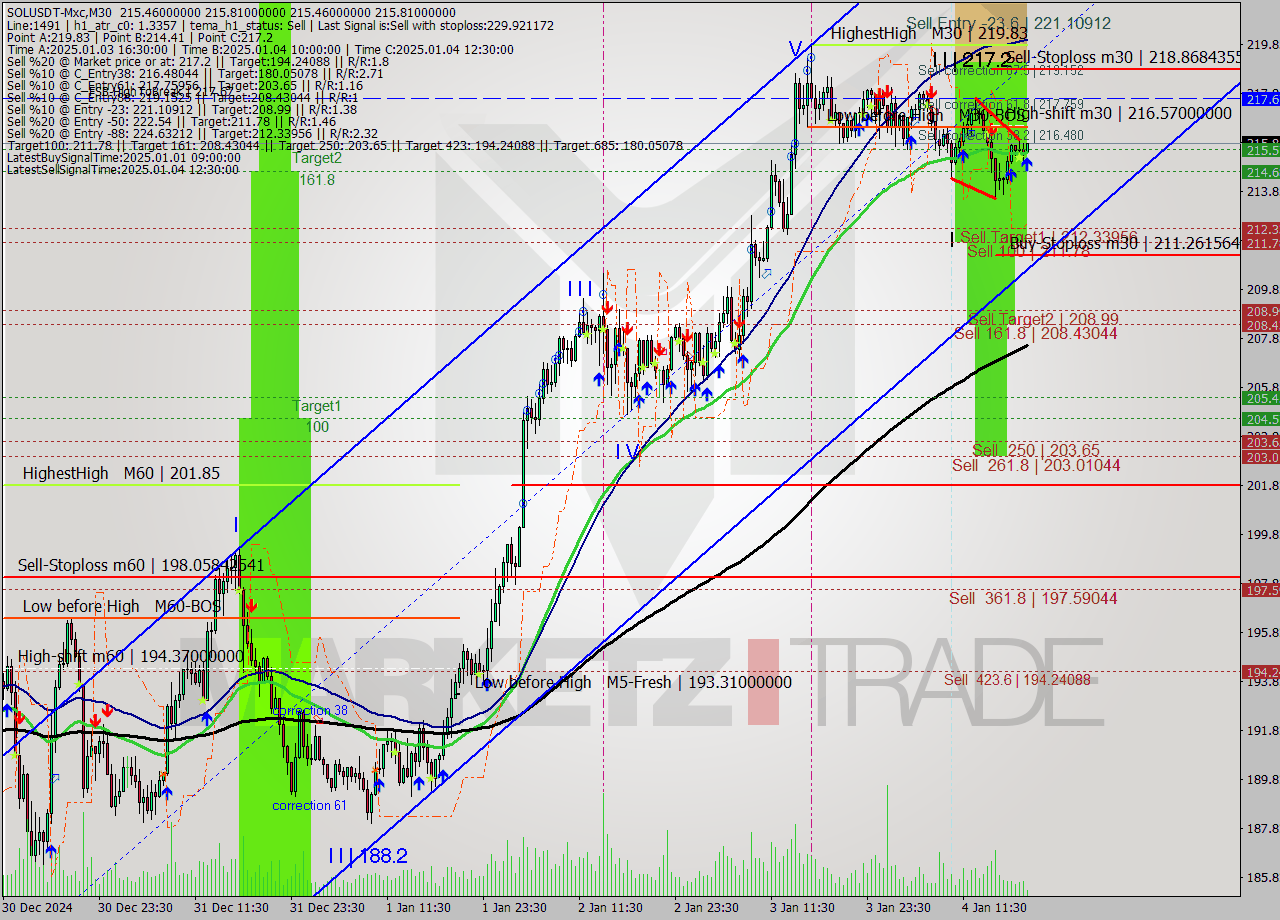Click 'Sell 161.8 | 208.43044' label
The width and height of the screenshot is (1280, 920).
[x=1035, y=333]
